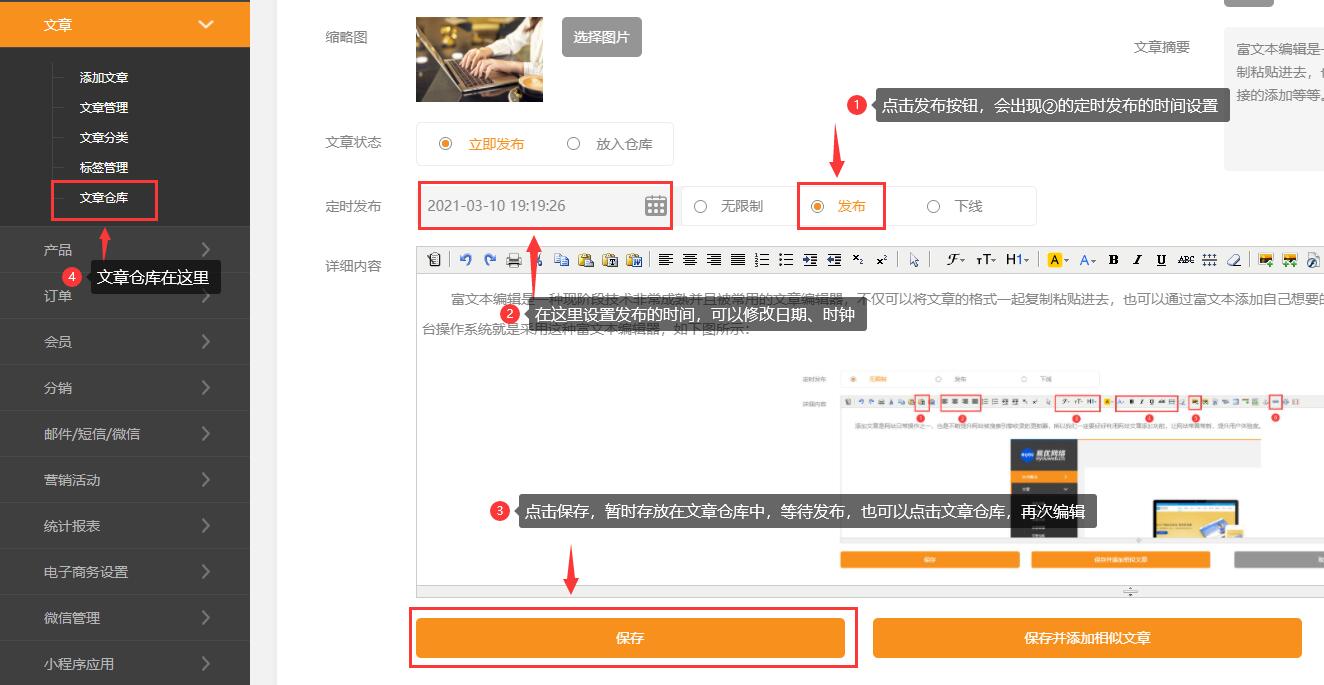Click the Redo arrow icon
This screenshot has height=685, width=1324.
click(x=490, y=260)
